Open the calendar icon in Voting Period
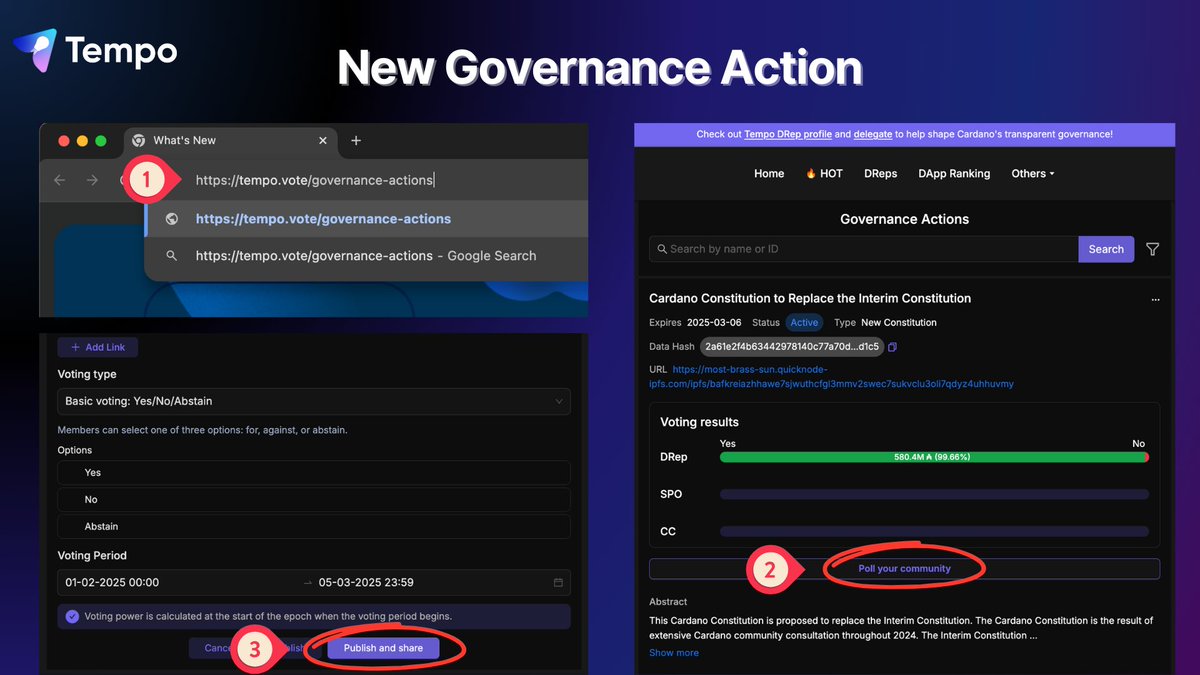This screenshot has height=675, width=1200. coord(557,582)
